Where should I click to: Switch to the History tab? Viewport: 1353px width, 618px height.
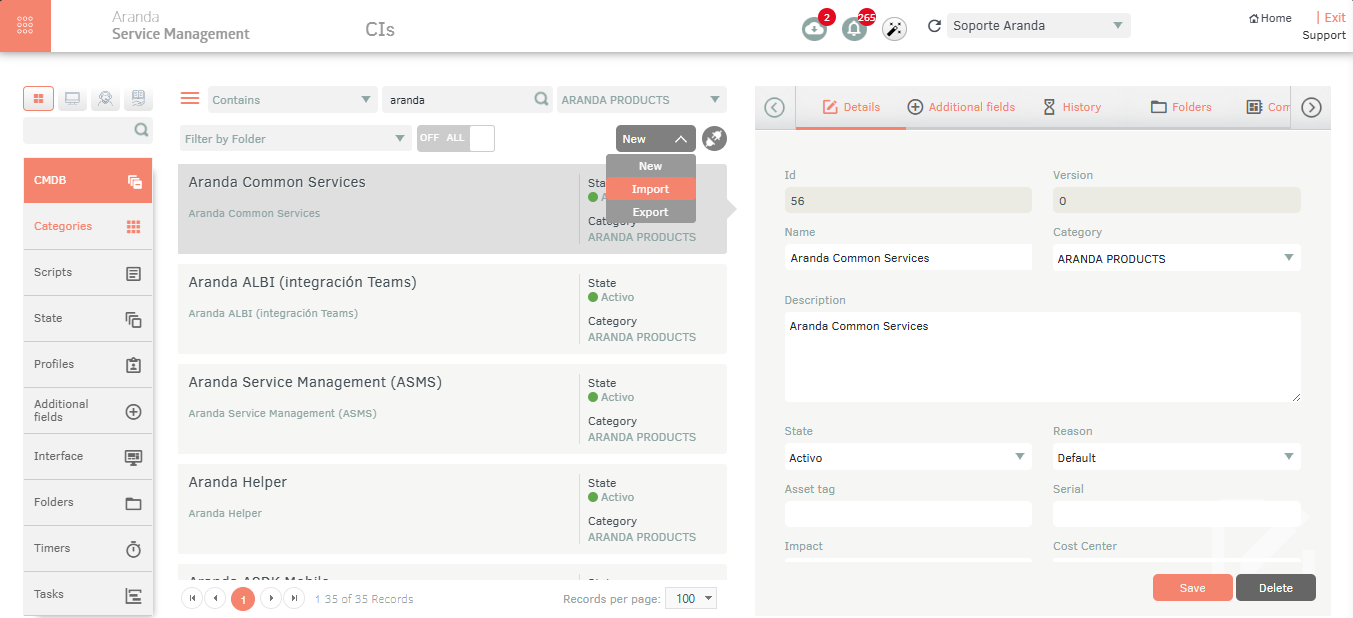pos(1072,107)
